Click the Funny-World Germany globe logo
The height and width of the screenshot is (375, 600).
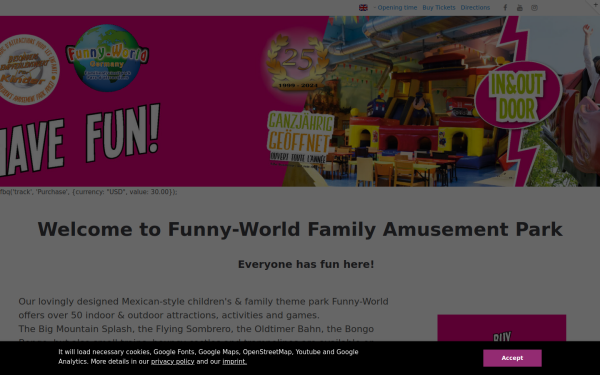[x=107, y=58]
